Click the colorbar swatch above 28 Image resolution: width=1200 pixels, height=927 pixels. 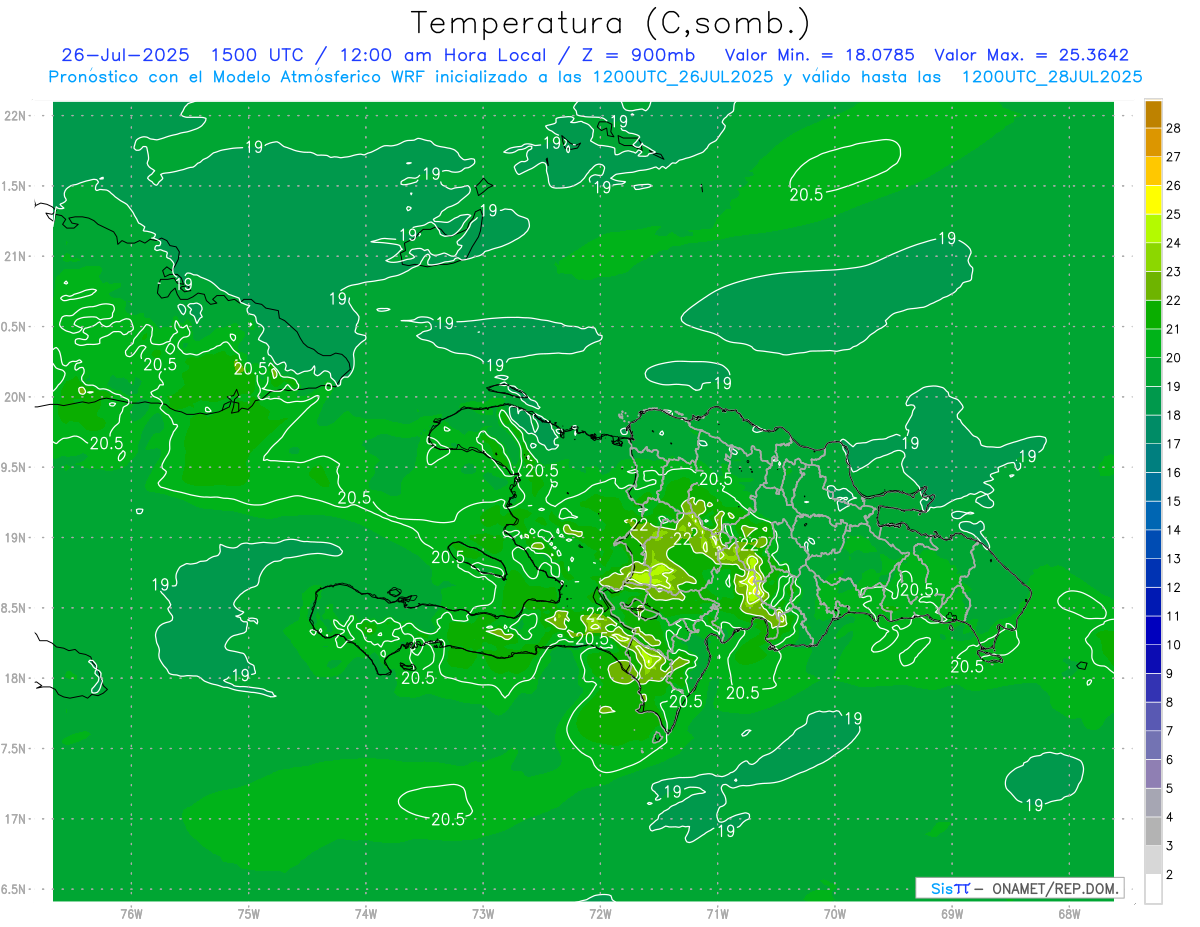click(x=1153, y=115)
